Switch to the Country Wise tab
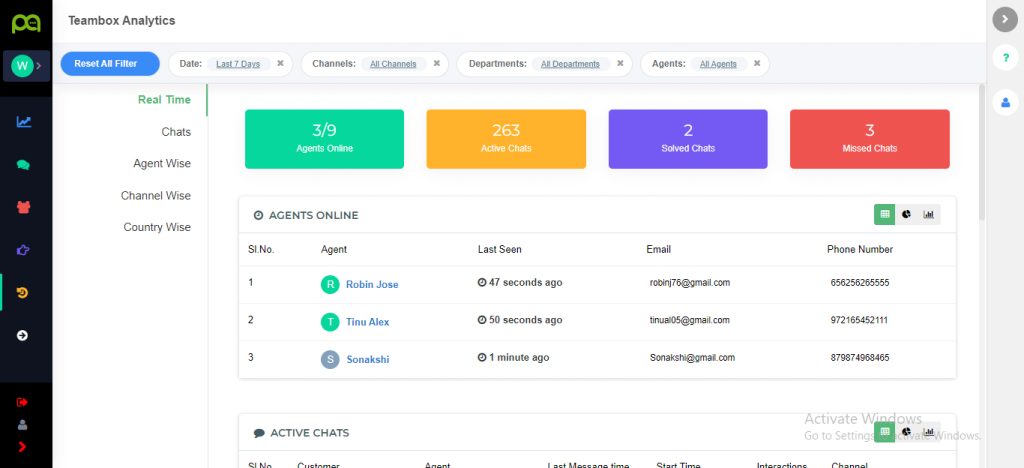 157,227
